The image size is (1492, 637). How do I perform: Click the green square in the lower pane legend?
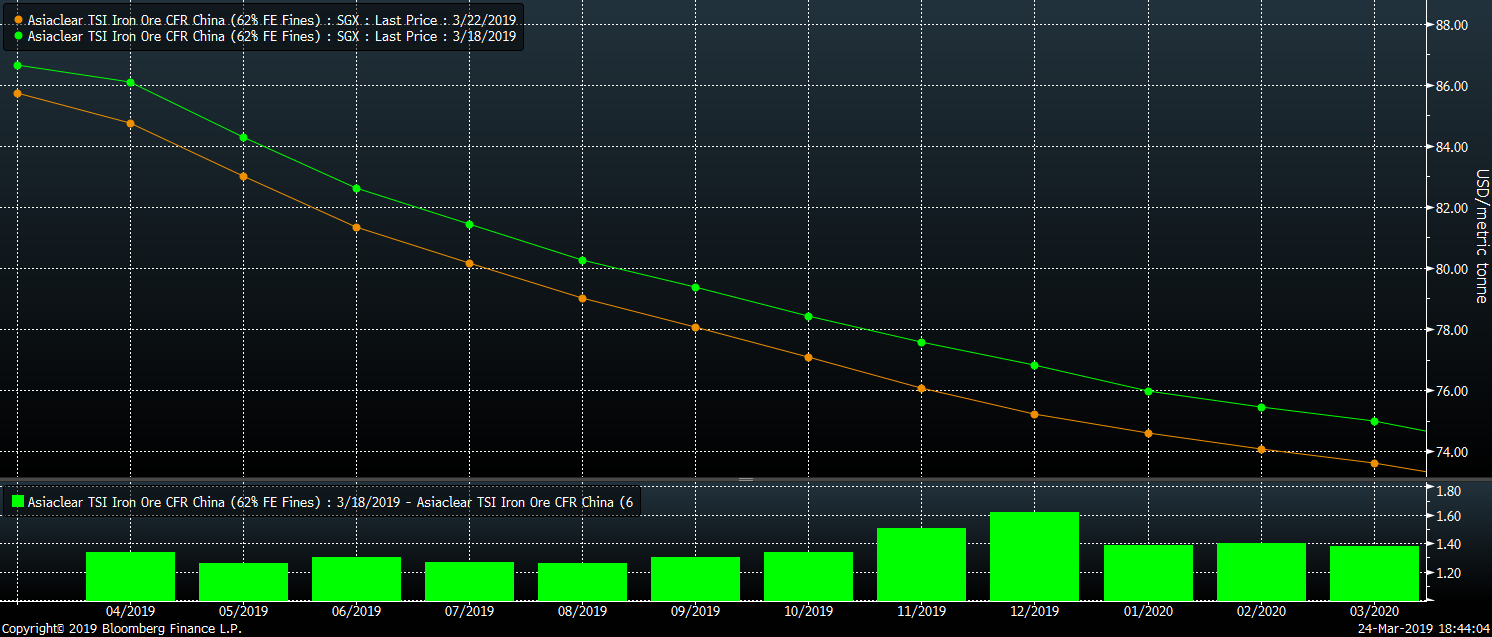[16, 502]
